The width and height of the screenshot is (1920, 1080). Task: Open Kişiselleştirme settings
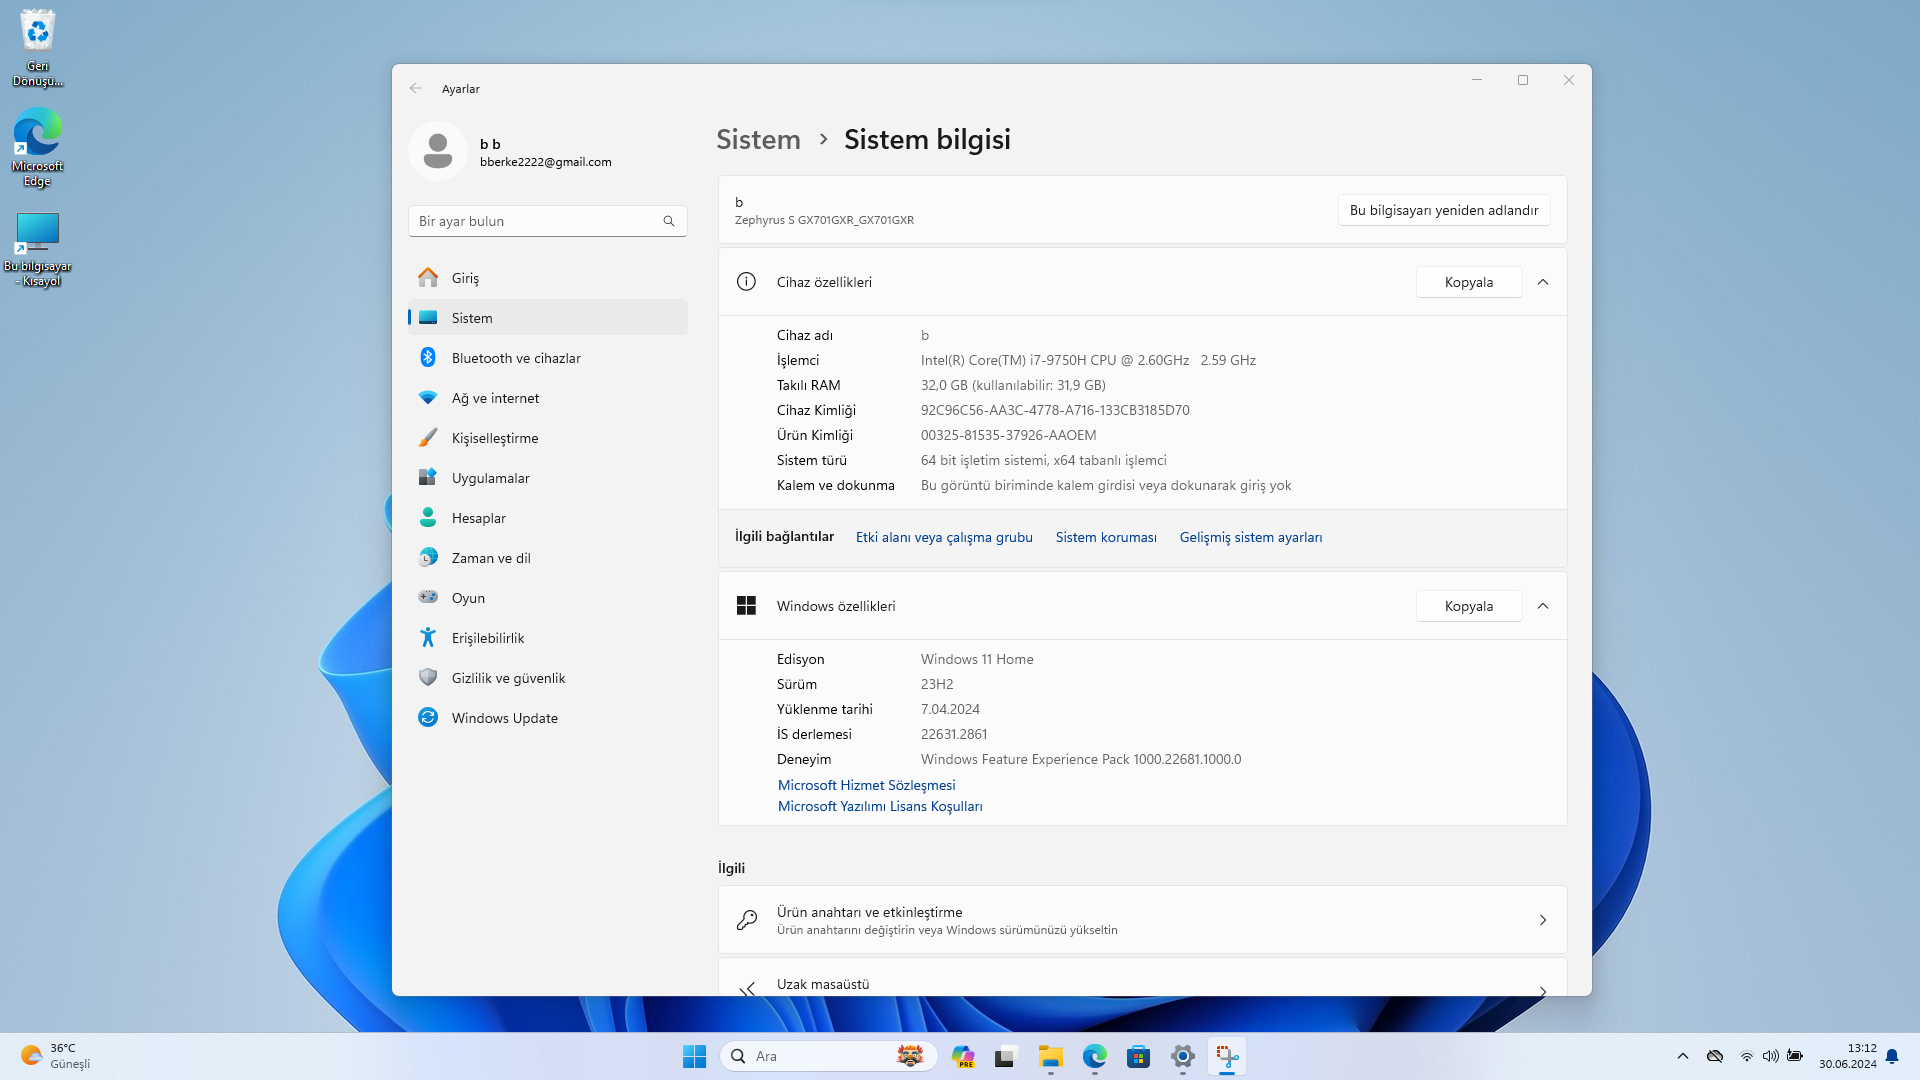548,438
